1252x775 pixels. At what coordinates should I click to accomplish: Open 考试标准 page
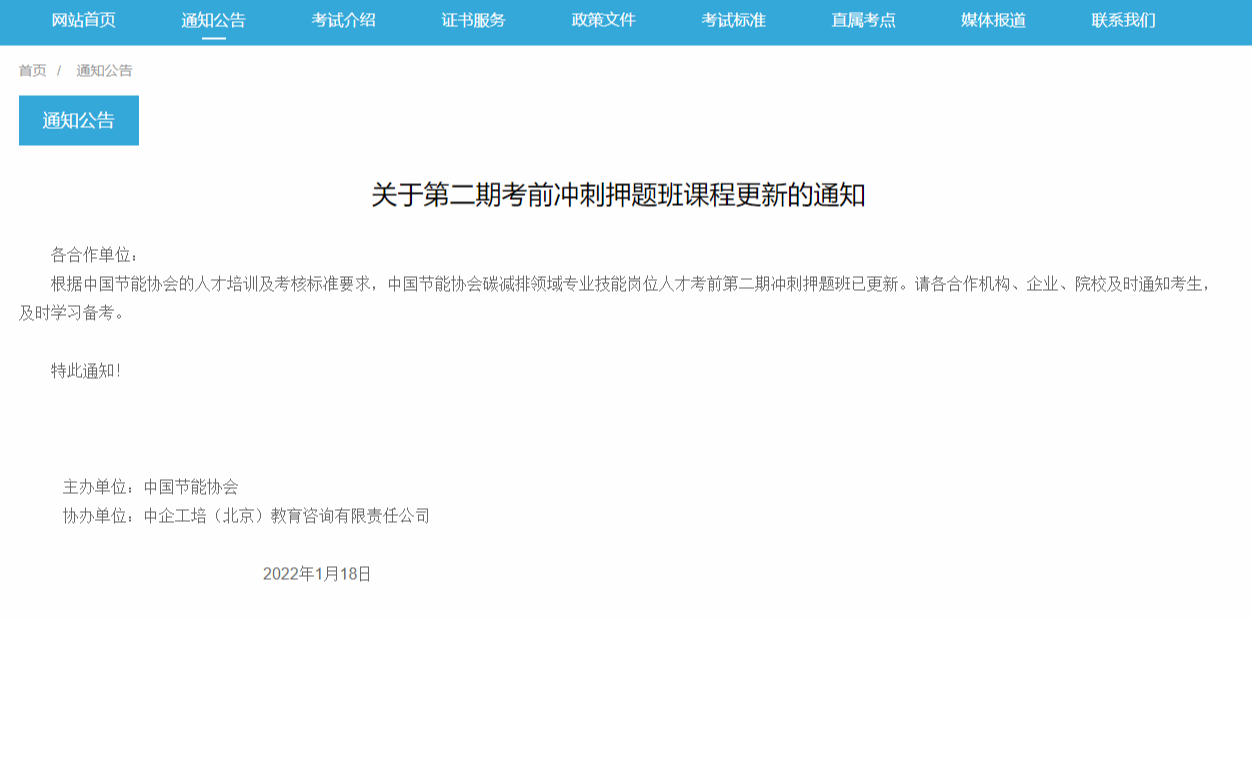[734, 20]
